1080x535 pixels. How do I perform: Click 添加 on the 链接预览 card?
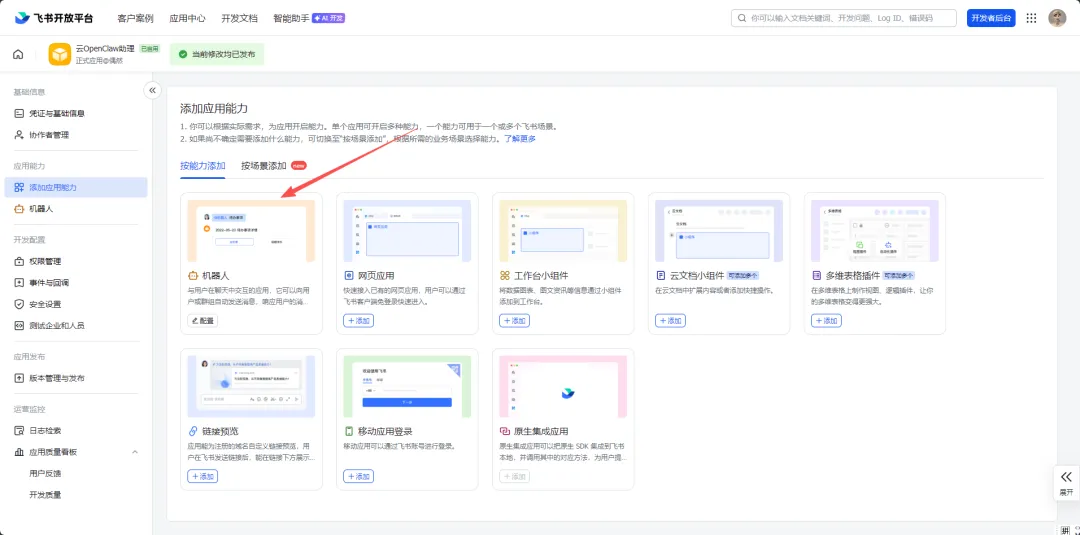coord(202,476)
